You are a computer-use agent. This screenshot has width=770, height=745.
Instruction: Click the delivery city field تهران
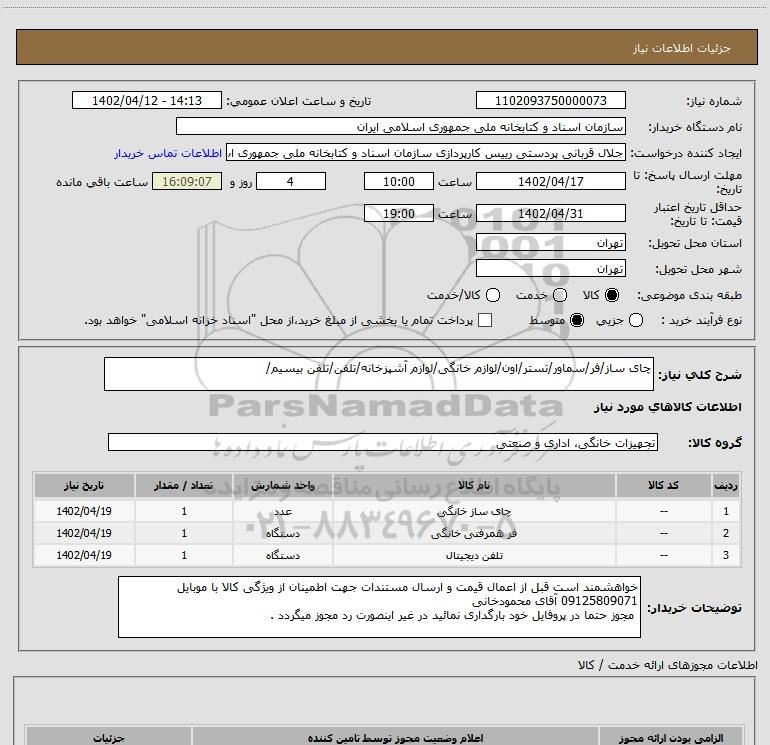pos(550,269)
